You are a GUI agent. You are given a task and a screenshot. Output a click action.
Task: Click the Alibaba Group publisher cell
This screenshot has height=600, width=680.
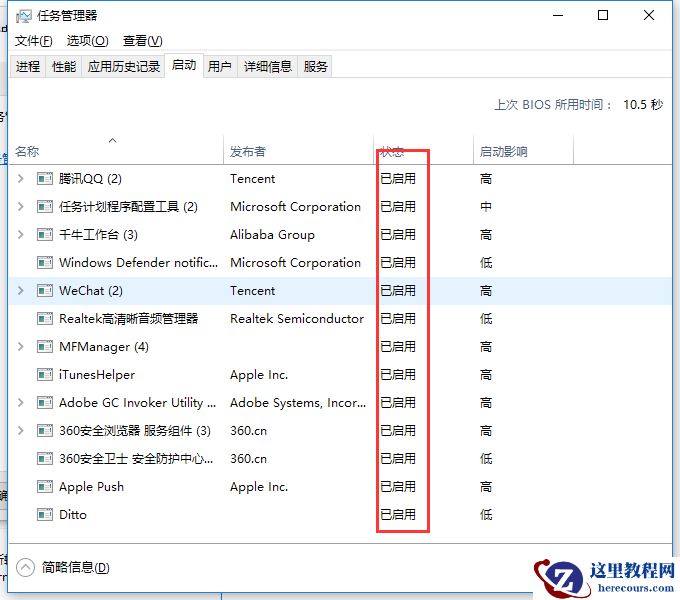(272, 235)
